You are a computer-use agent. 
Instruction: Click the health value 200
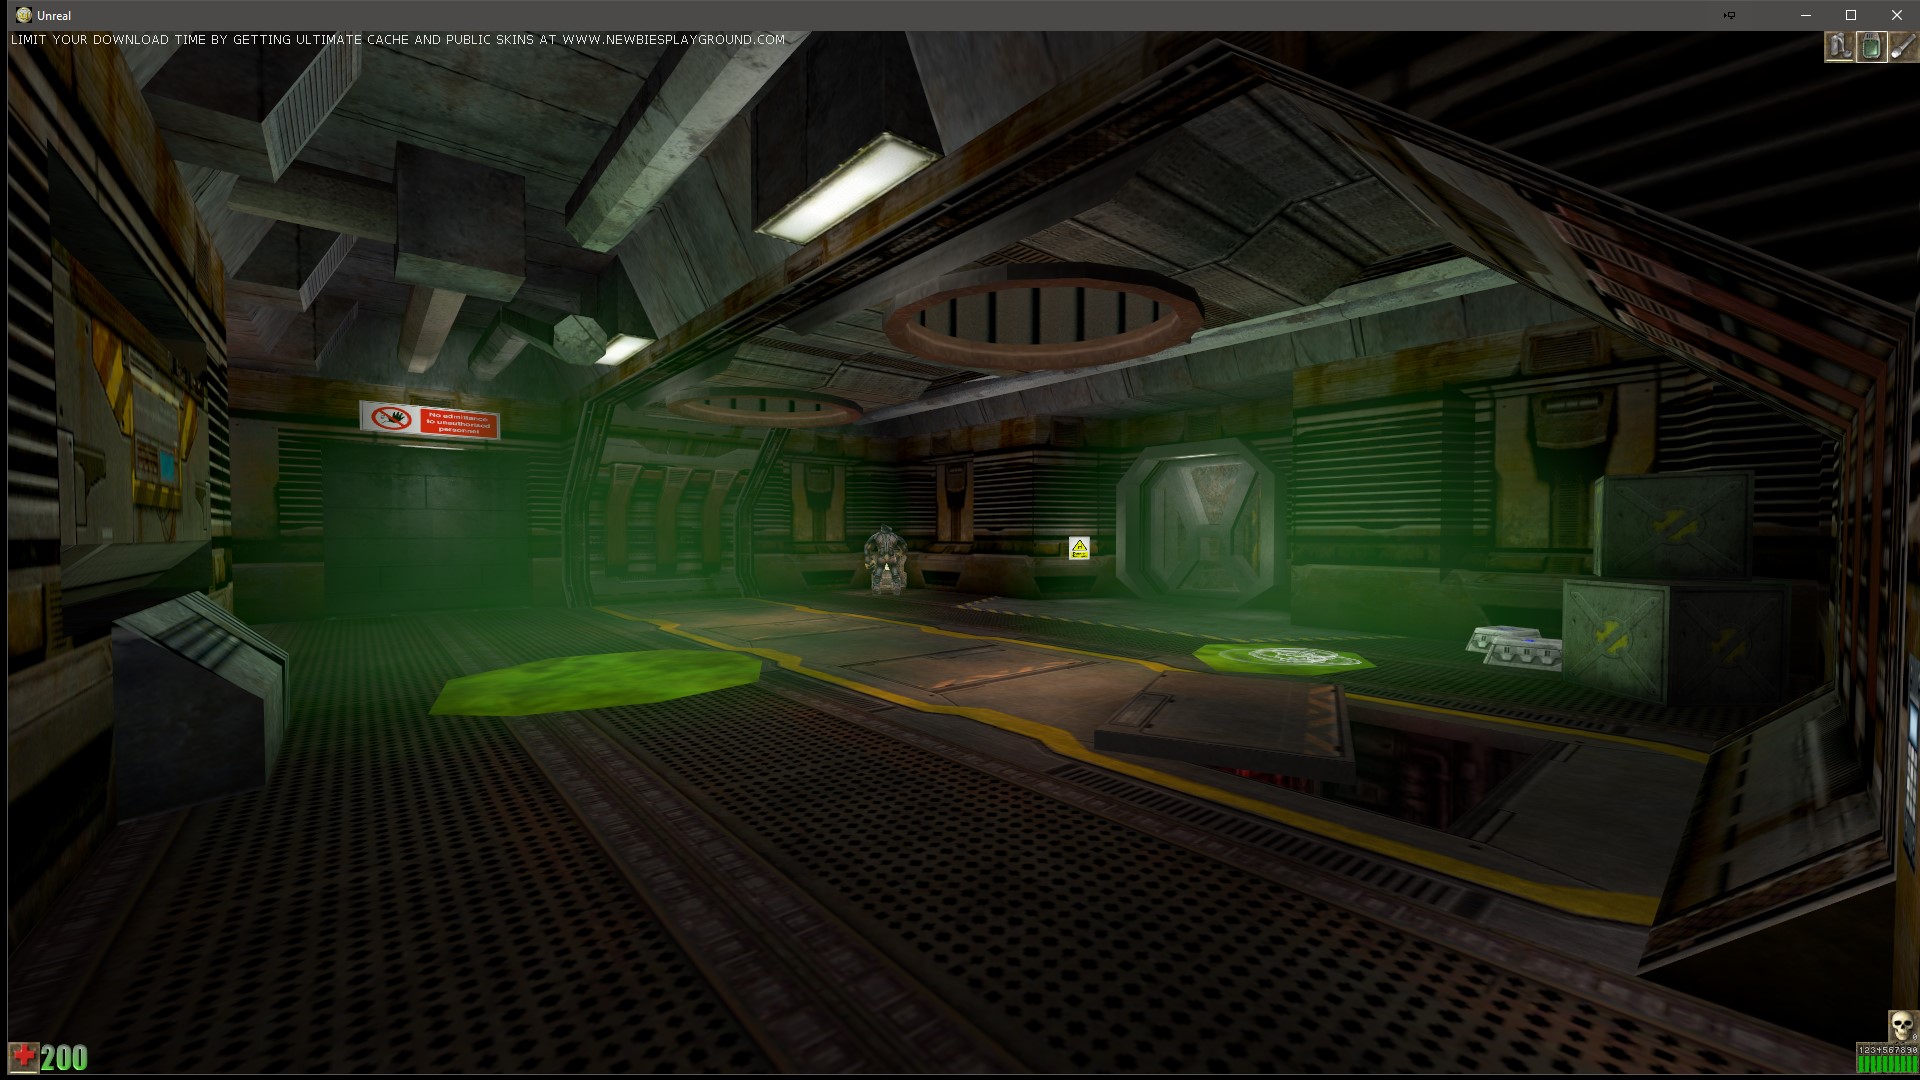click(65, 1058)
